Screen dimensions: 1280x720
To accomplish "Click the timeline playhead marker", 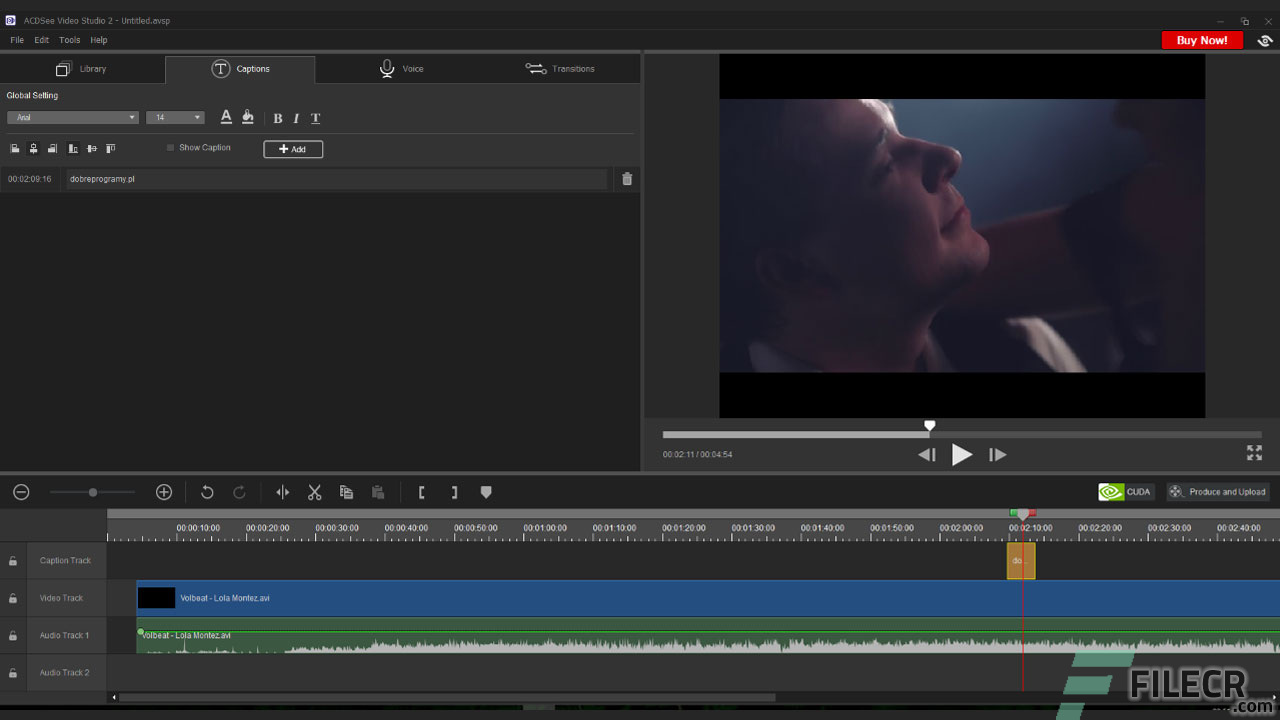I will (x=1022, y=514).
